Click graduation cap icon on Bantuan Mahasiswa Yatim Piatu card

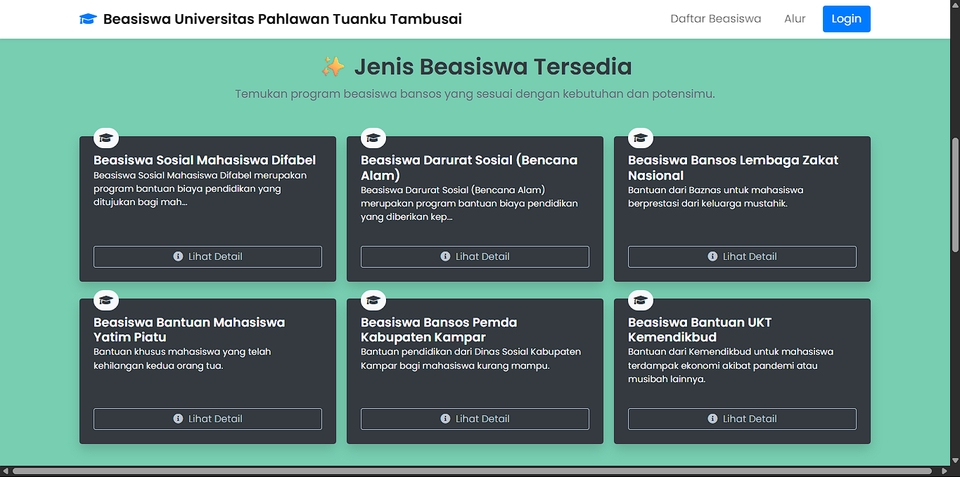coord(106,300)
